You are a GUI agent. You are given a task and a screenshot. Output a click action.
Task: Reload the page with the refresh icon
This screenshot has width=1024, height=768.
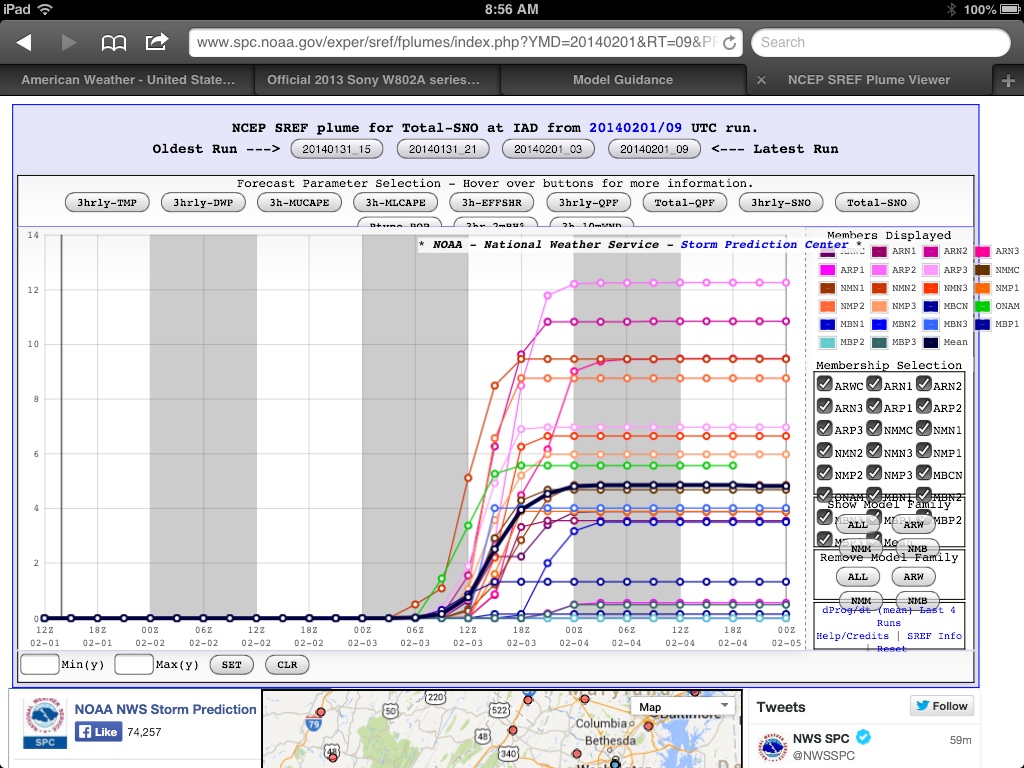tap(729, 42)
